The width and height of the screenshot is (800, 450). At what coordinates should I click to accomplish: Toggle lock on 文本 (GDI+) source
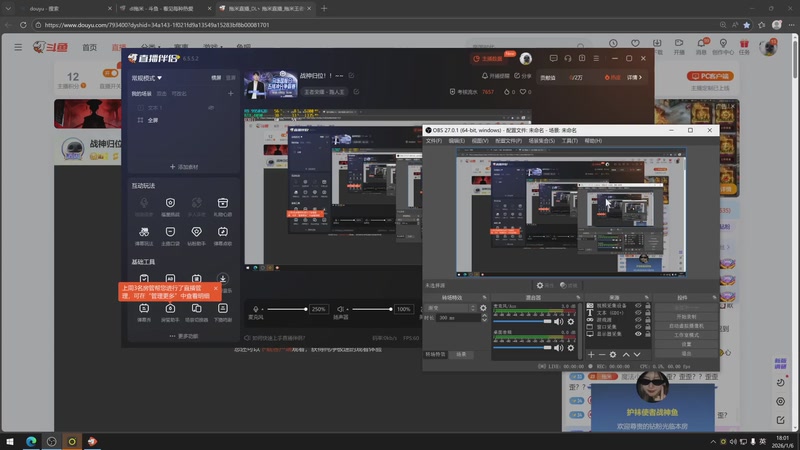tap(647, 313)
